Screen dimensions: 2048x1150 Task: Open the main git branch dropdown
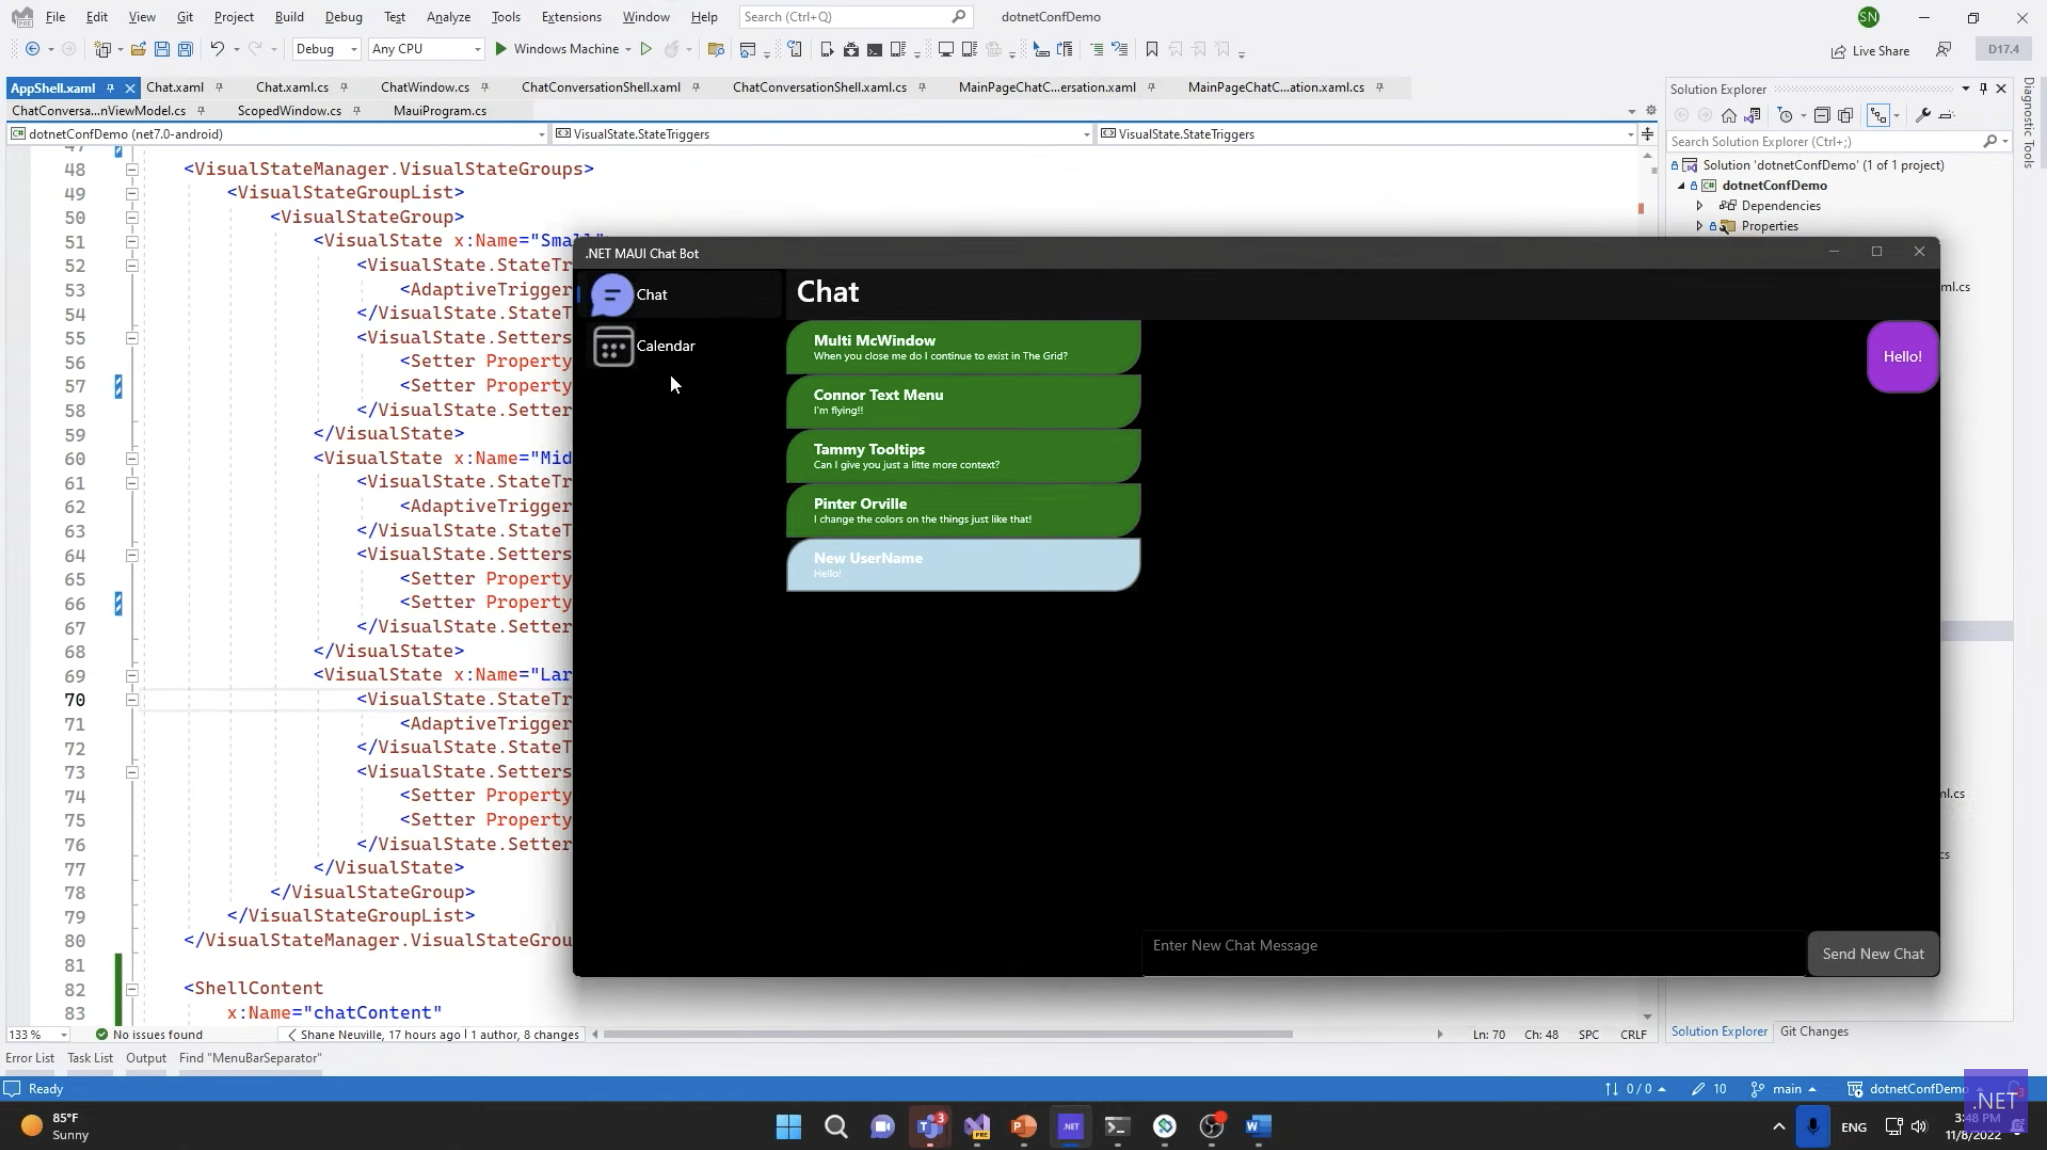pos(1784,1089)
